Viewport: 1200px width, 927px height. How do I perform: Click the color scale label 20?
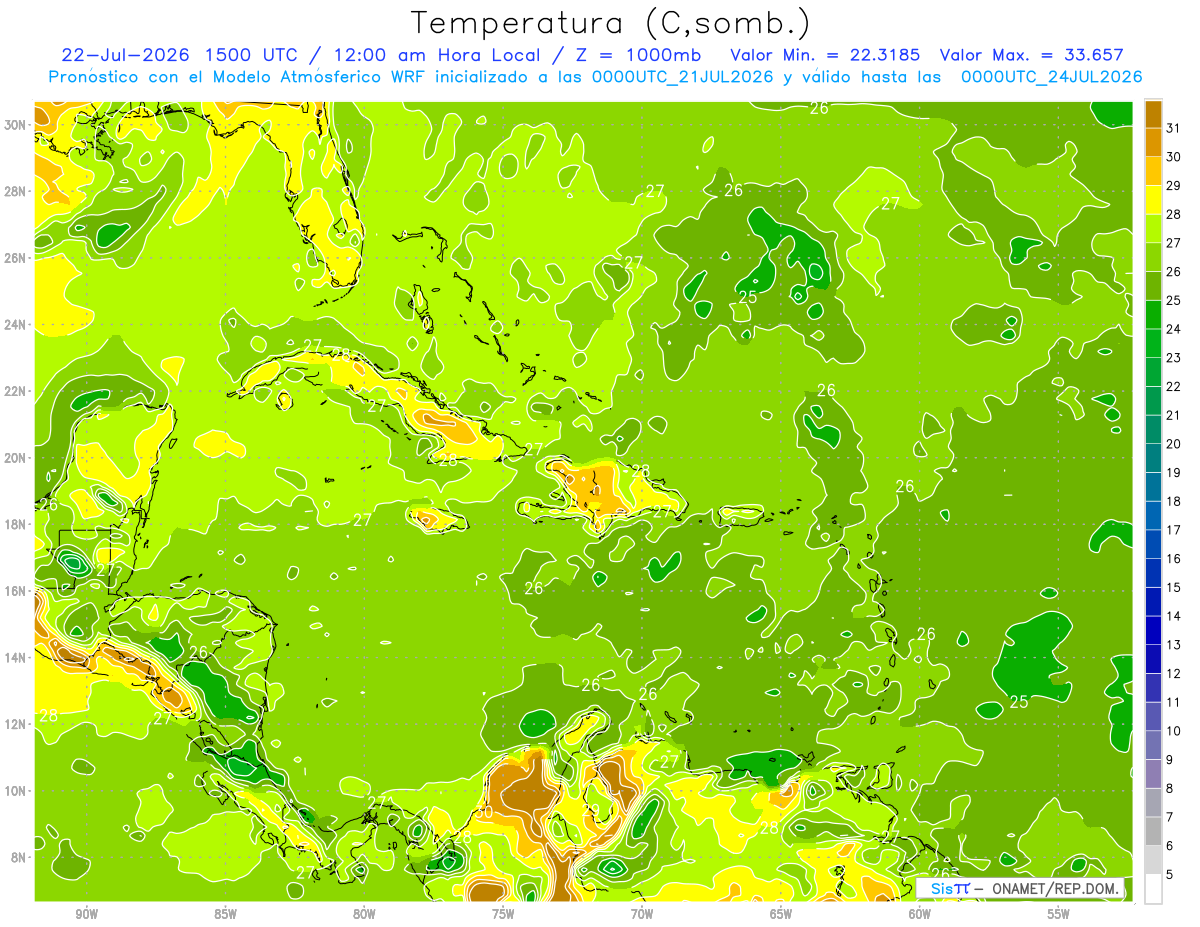coord(1174,444)
